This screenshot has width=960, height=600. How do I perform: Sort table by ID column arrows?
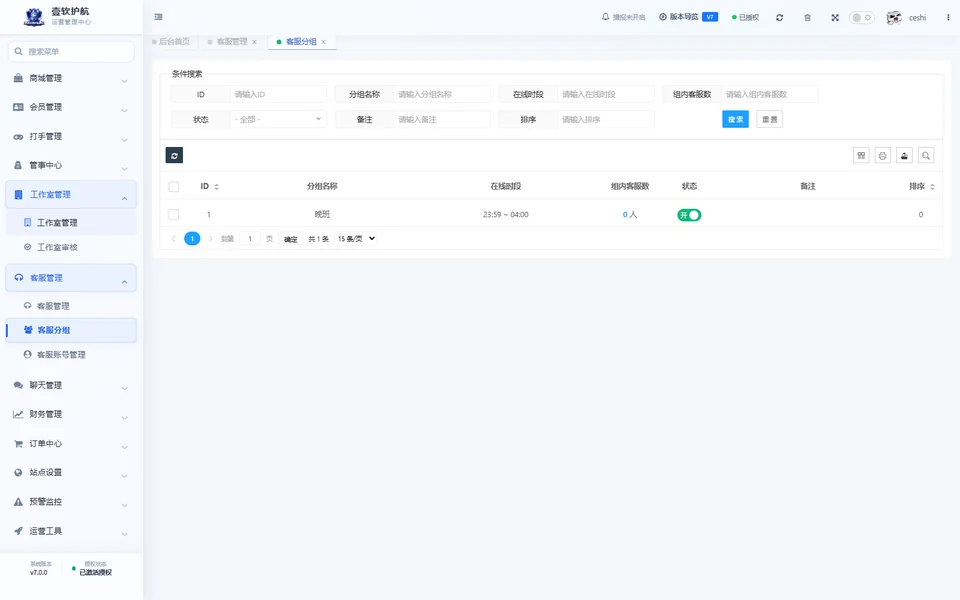click(x=217, y=187)
